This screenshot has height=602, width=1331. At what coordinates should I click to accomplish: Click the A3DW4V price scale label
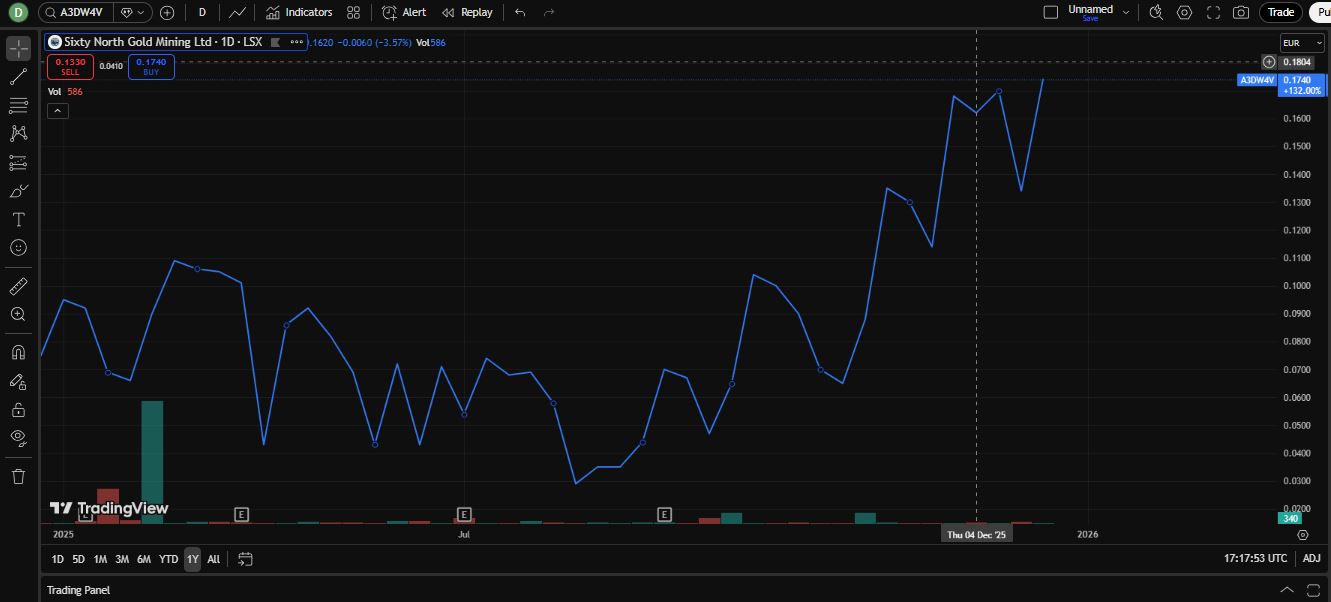pyautogui.click(x=1257, y=79)
